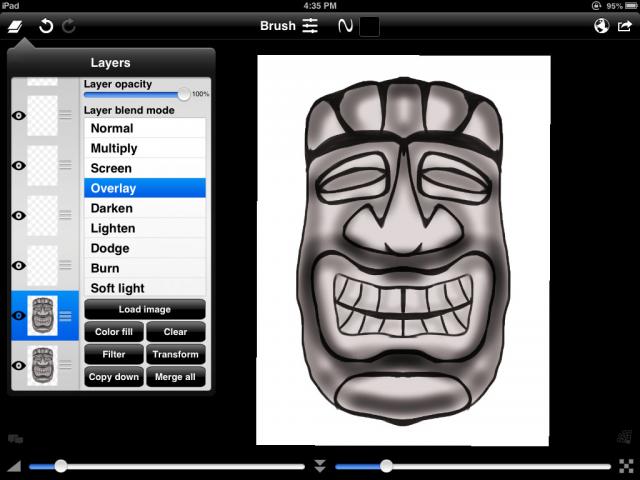Open brush settings sliders icon
Image resolution: width=640 pixels, height=480 pixels.
310,26
